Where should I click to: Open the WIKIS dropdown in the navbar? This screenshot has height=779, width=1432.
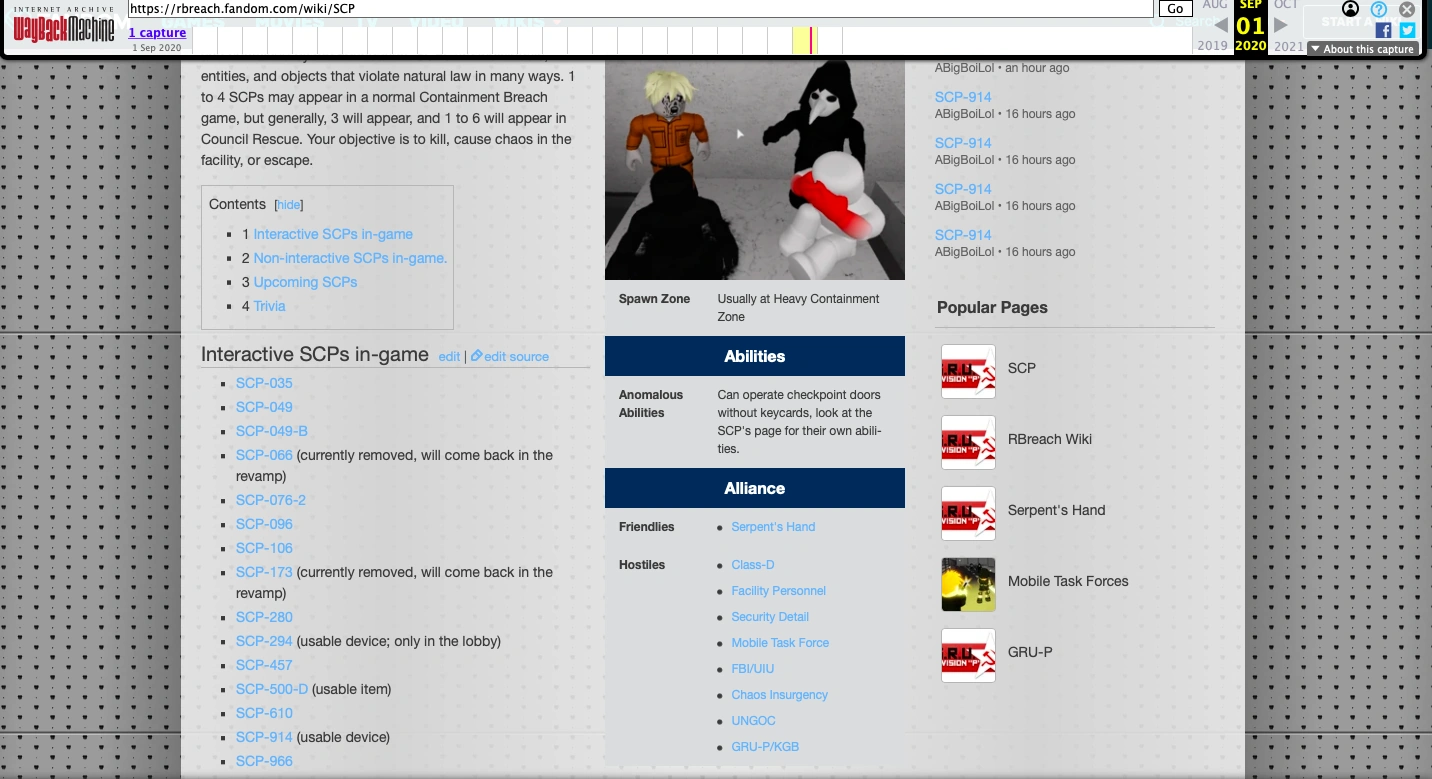[519, 20]
